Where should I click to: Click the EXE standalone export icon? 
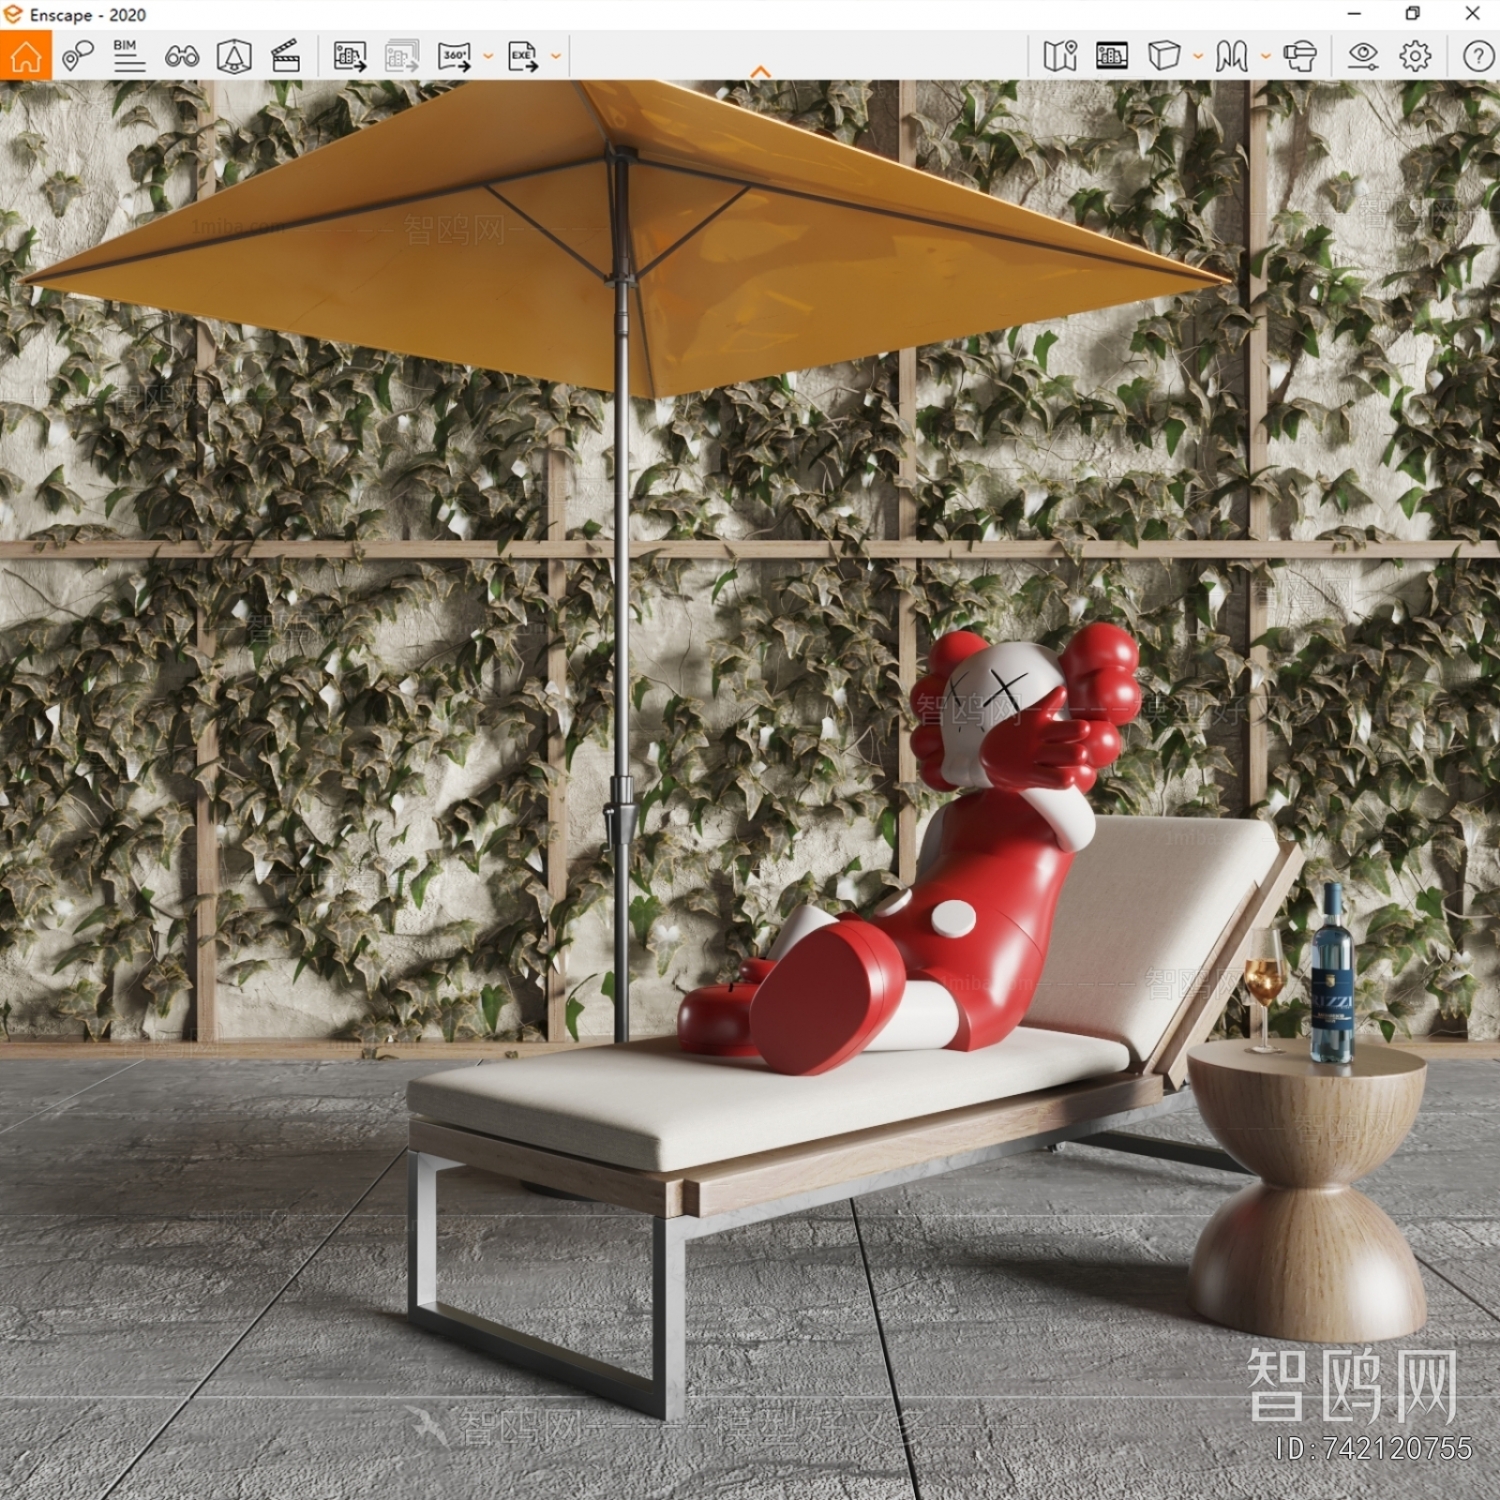[523, 56]
